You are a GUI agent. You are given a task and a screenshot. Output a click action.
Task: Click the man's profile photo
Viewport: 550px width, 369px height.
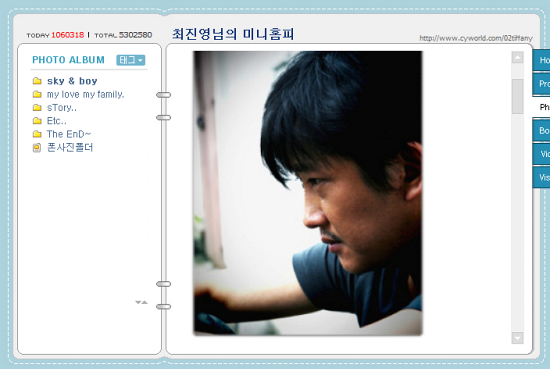pos(308,193)
